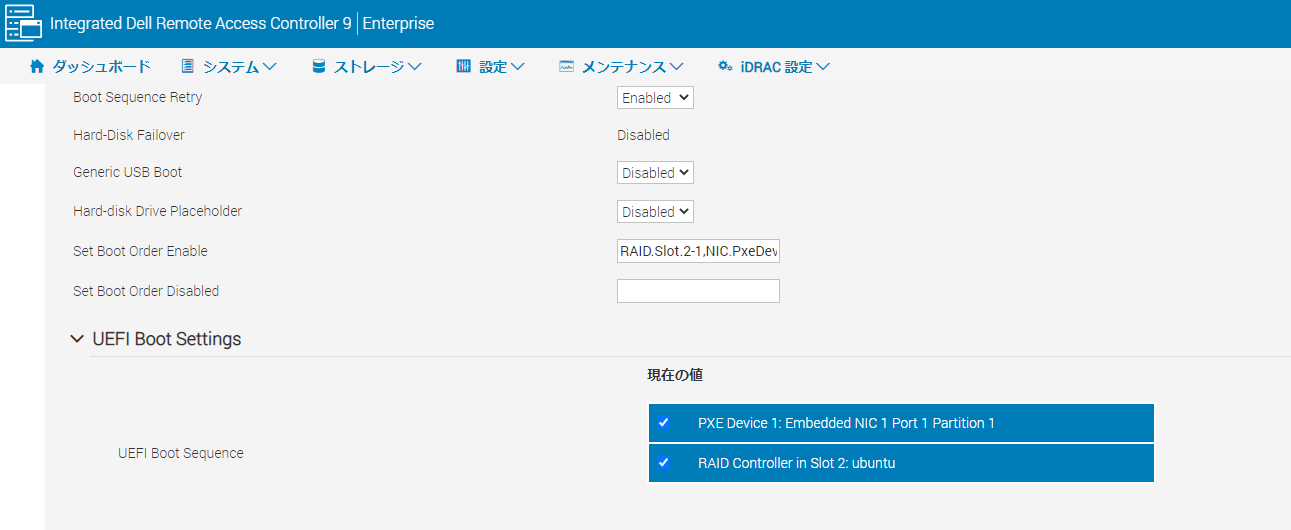The height and width of the screenshot is (530, 1291).
Task: Click the システム menu icon
Action: pyautogui.click(x=187, y=67)
